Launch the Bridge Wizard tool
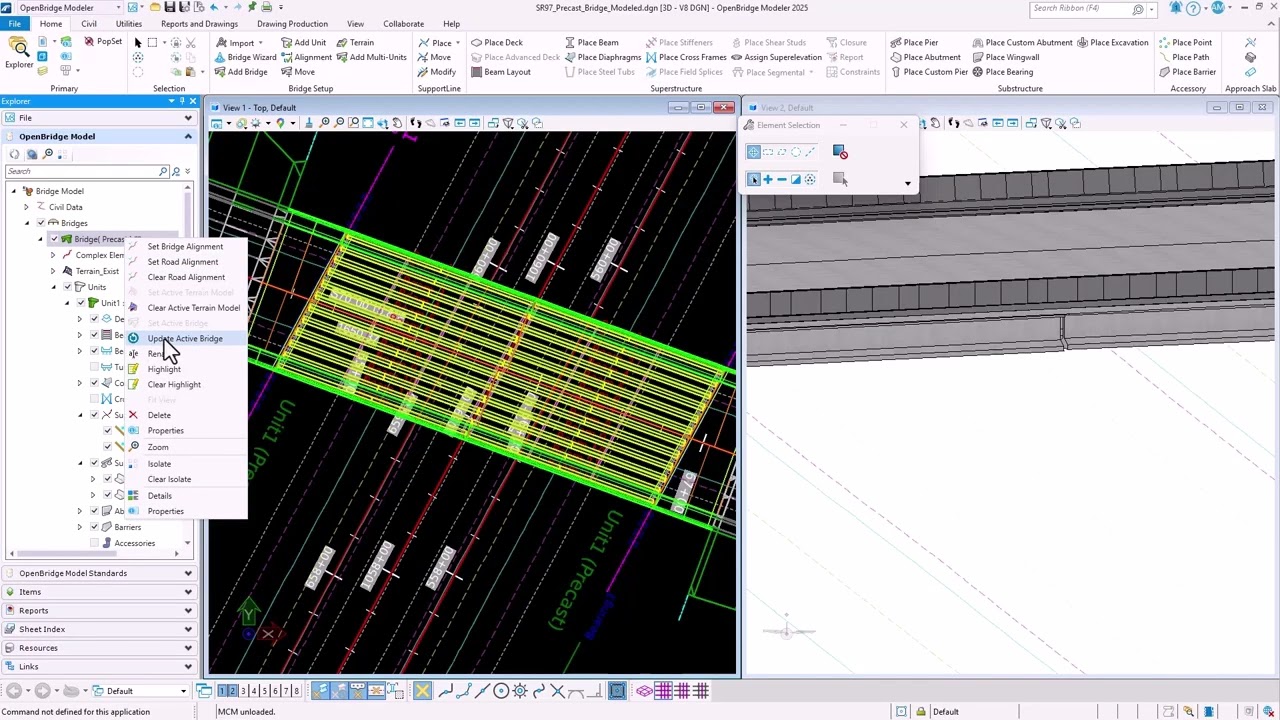This screenshot has width=1280, height=720. 245,57
